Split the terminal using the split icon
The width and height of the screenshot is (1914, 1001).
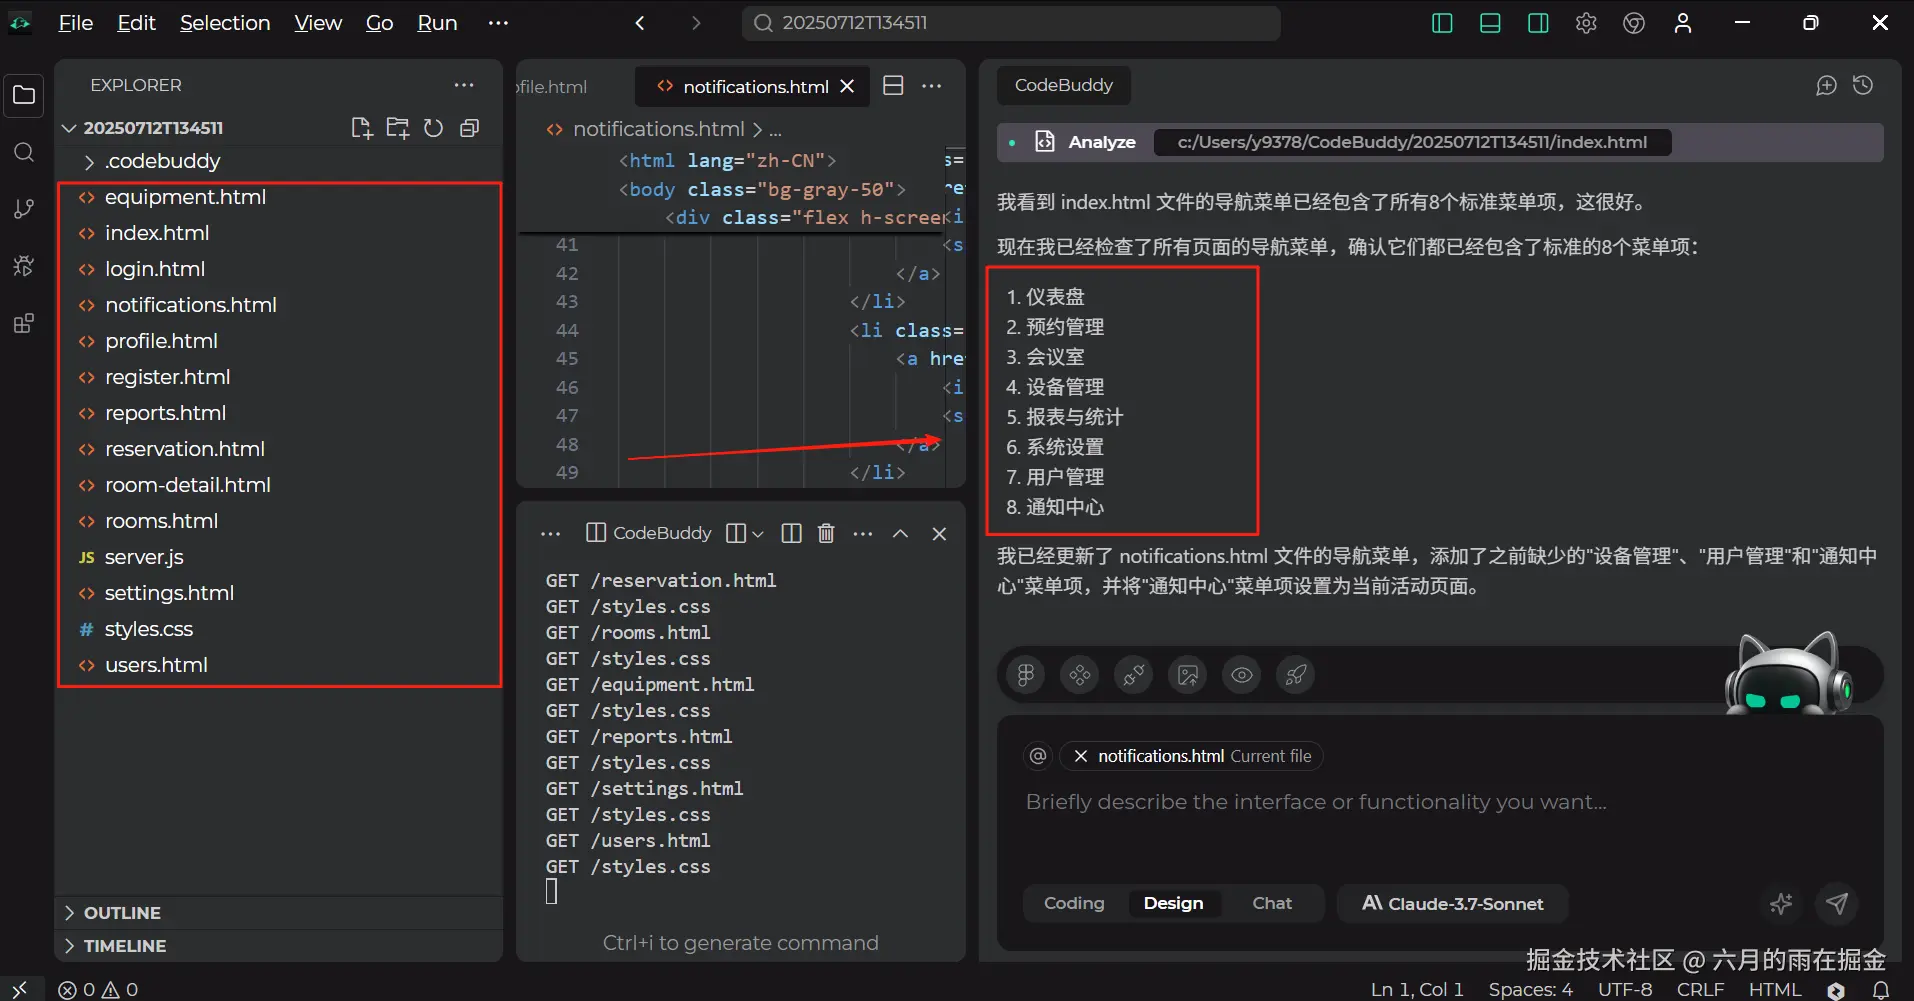(791, 533)
